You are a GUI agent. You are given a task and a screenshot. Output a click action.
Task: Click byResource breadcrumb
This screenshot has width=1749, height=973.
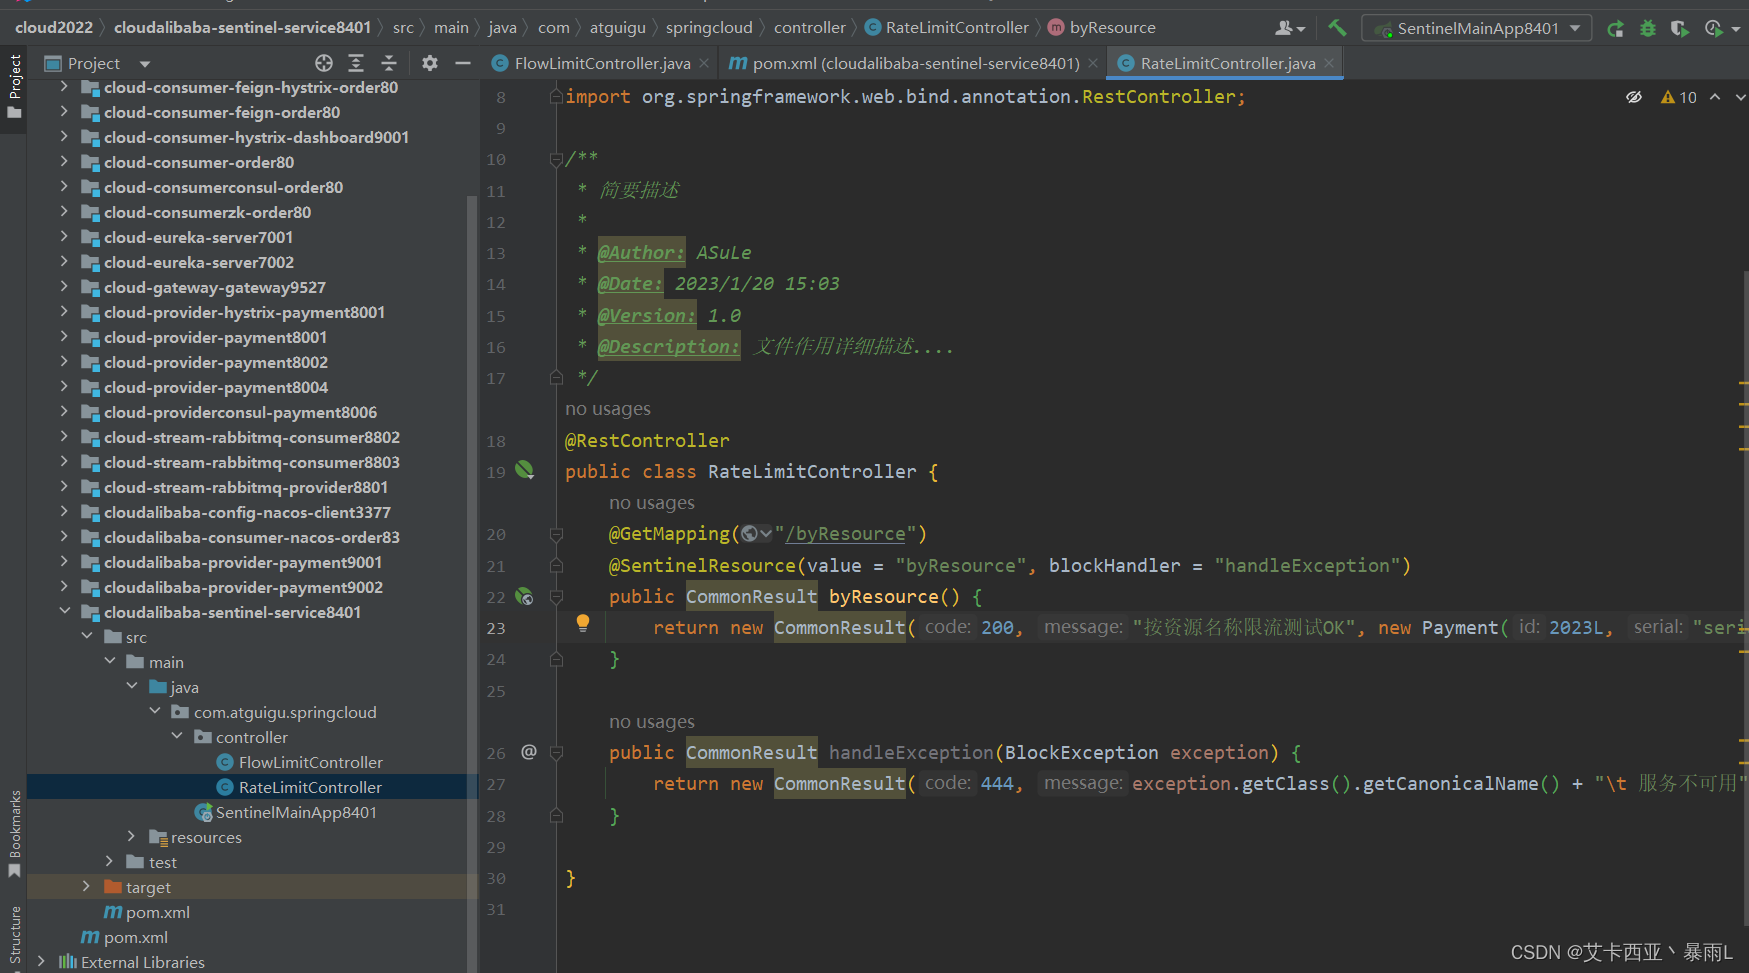[x=1112, y=27]
